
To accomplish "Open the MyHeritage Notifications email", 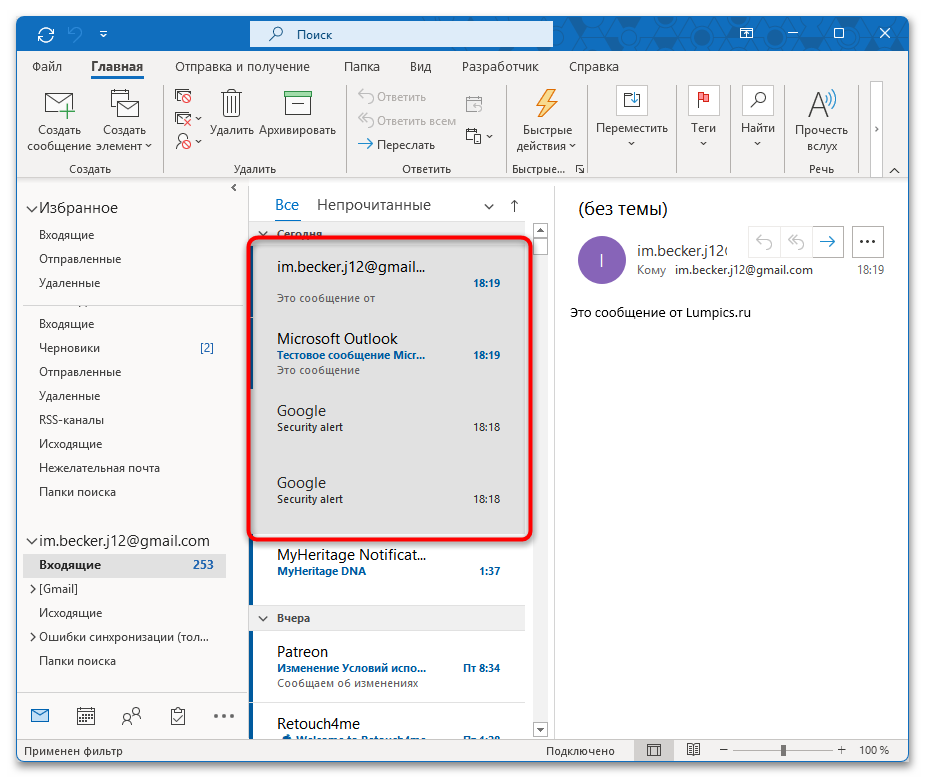I will point(388,570).
